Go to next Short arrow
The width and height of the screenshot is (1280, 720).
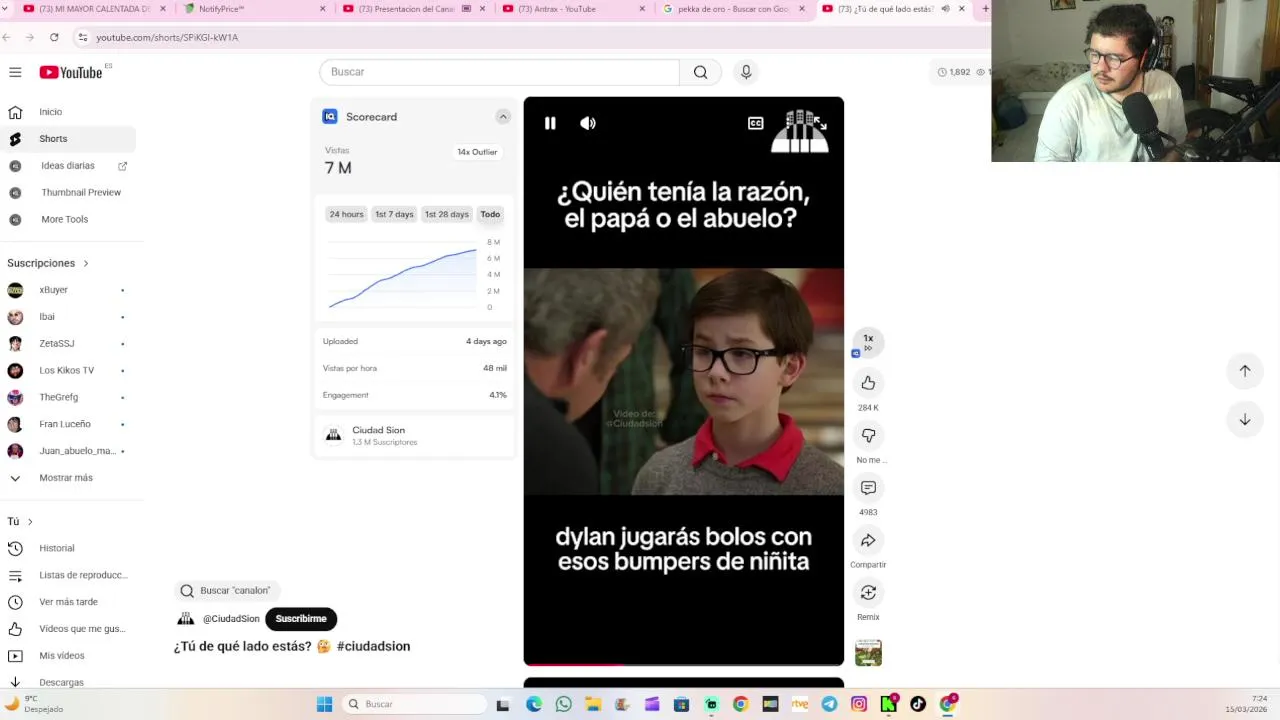(1245, 419)
